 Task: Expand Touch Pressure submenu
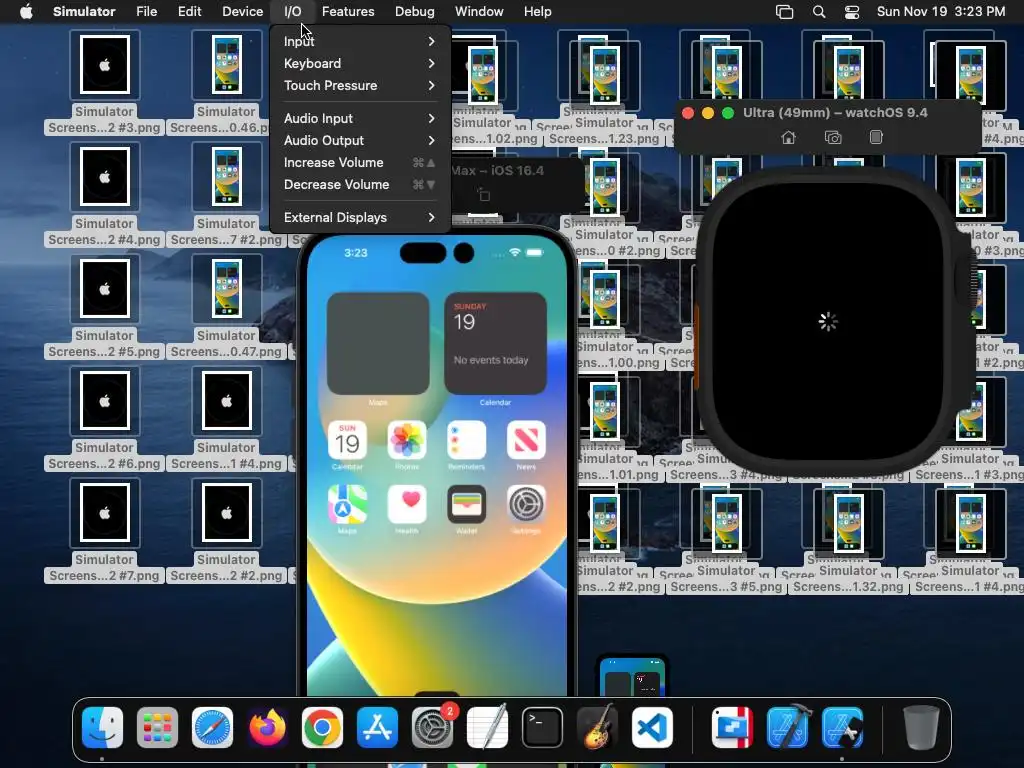359,86
